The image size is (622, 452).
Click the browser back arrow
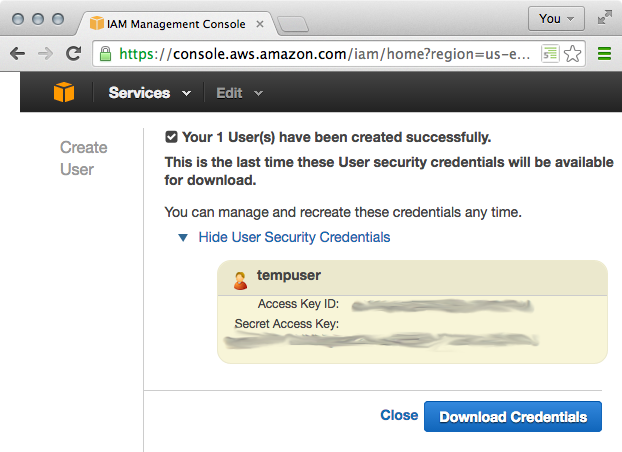point(17,54)
